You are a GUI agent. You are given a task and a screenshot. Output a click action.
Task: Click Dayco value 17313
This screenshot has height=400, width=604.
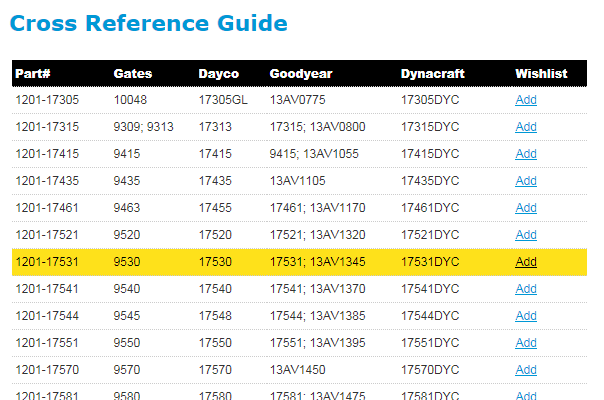tap(215, 127)
